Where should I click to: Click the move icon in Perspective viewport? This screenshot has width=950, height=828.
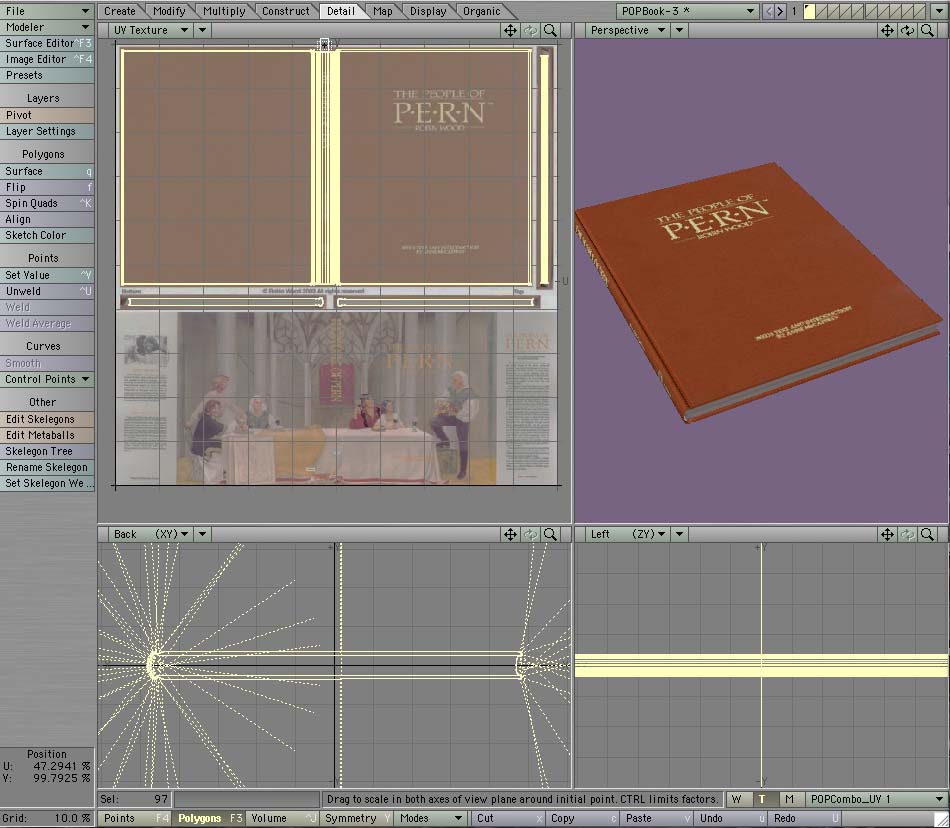pos(887,30)
